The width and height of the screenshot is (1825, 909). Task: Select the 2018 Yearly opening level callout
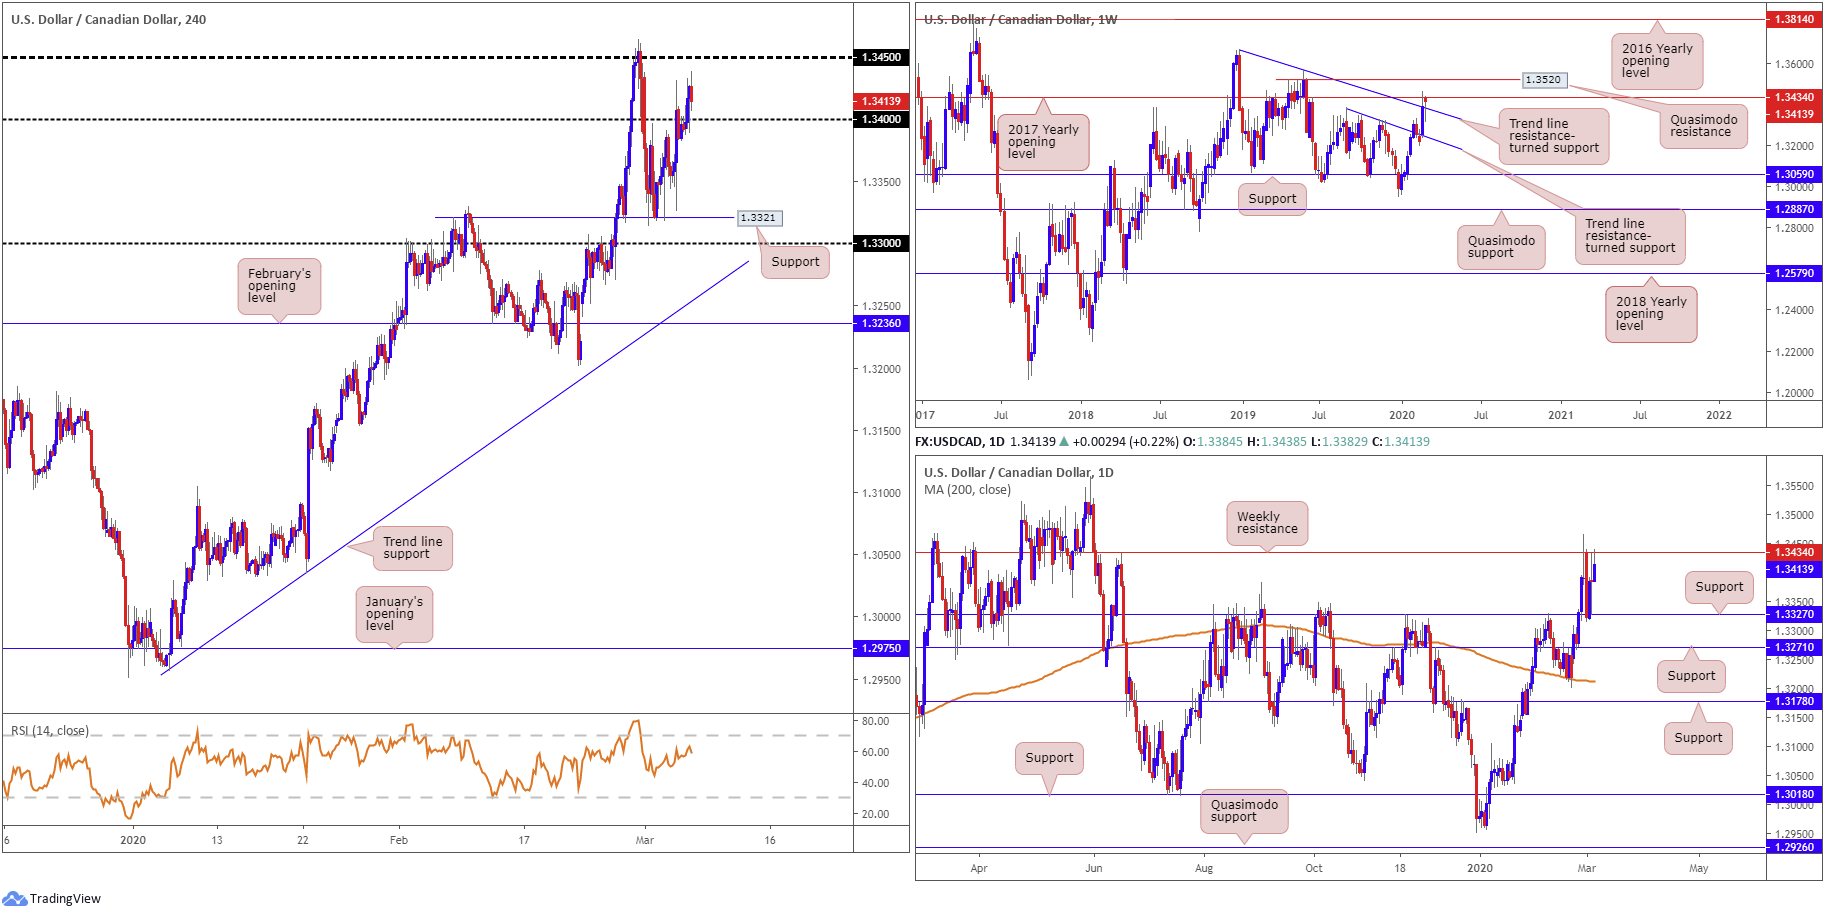pyautogui.click(x=1651, y=314)
